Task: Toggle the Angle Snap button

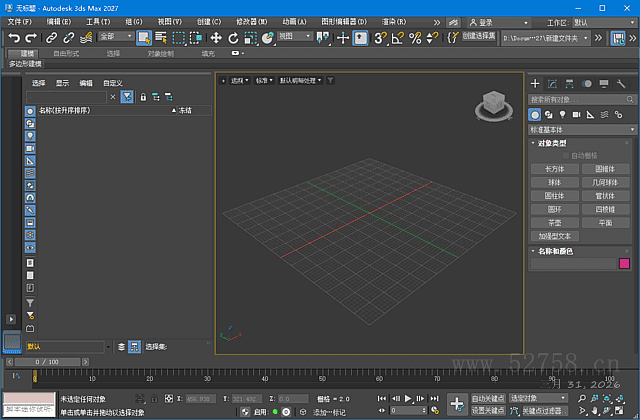Action: pos(398,38)
